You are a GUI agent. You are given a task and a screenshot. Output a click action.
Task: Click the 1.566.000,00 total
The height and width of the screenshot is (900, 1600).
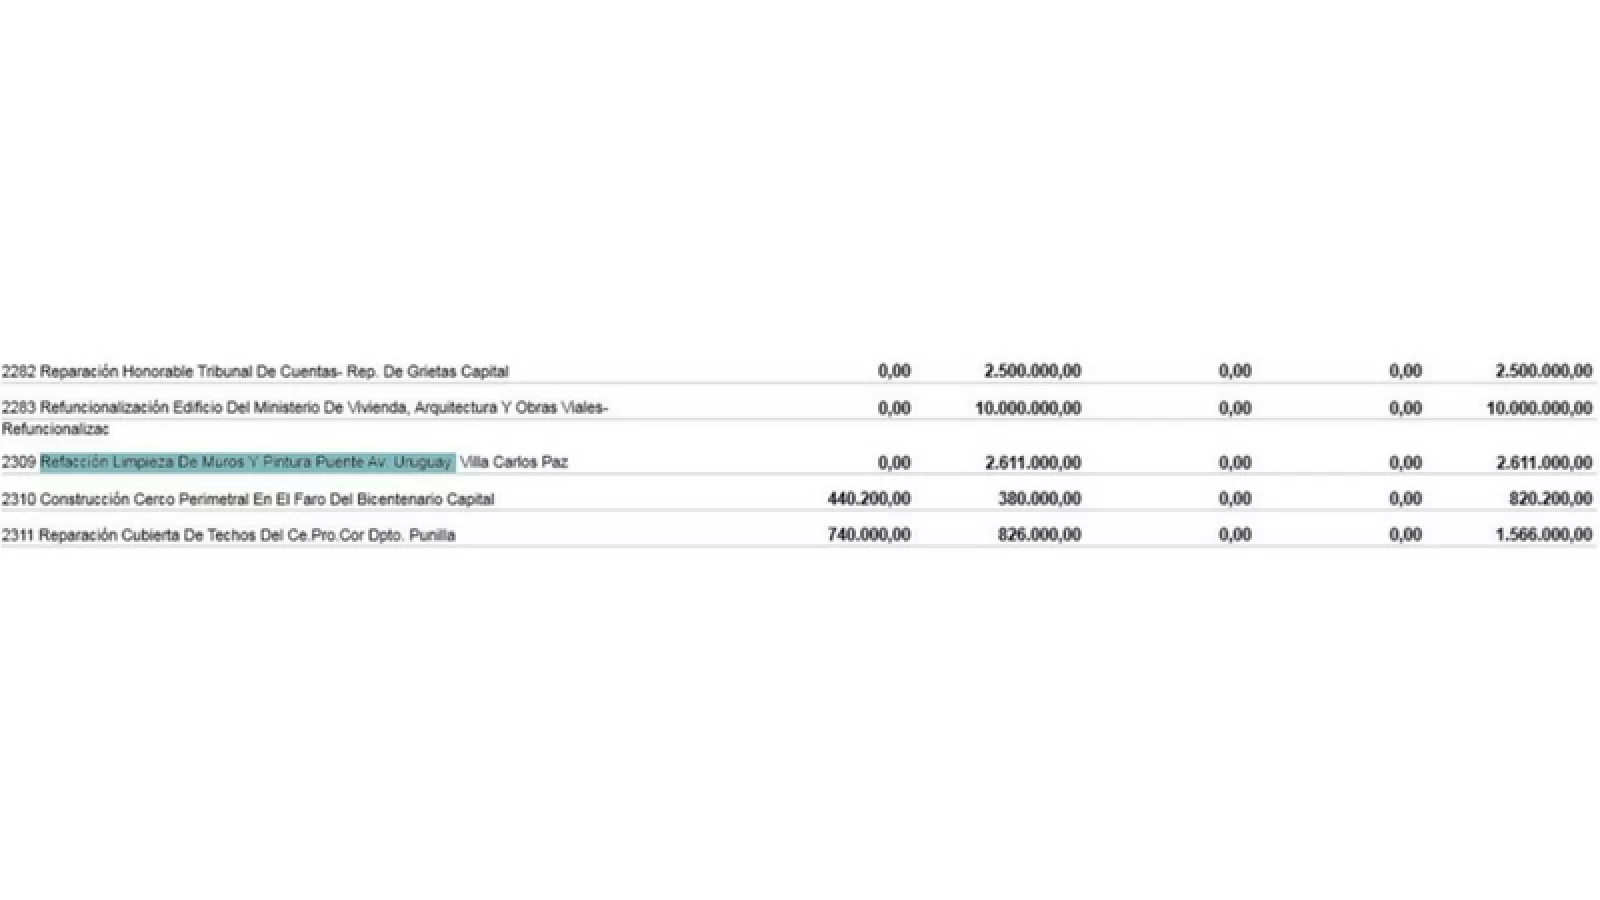1543,535
